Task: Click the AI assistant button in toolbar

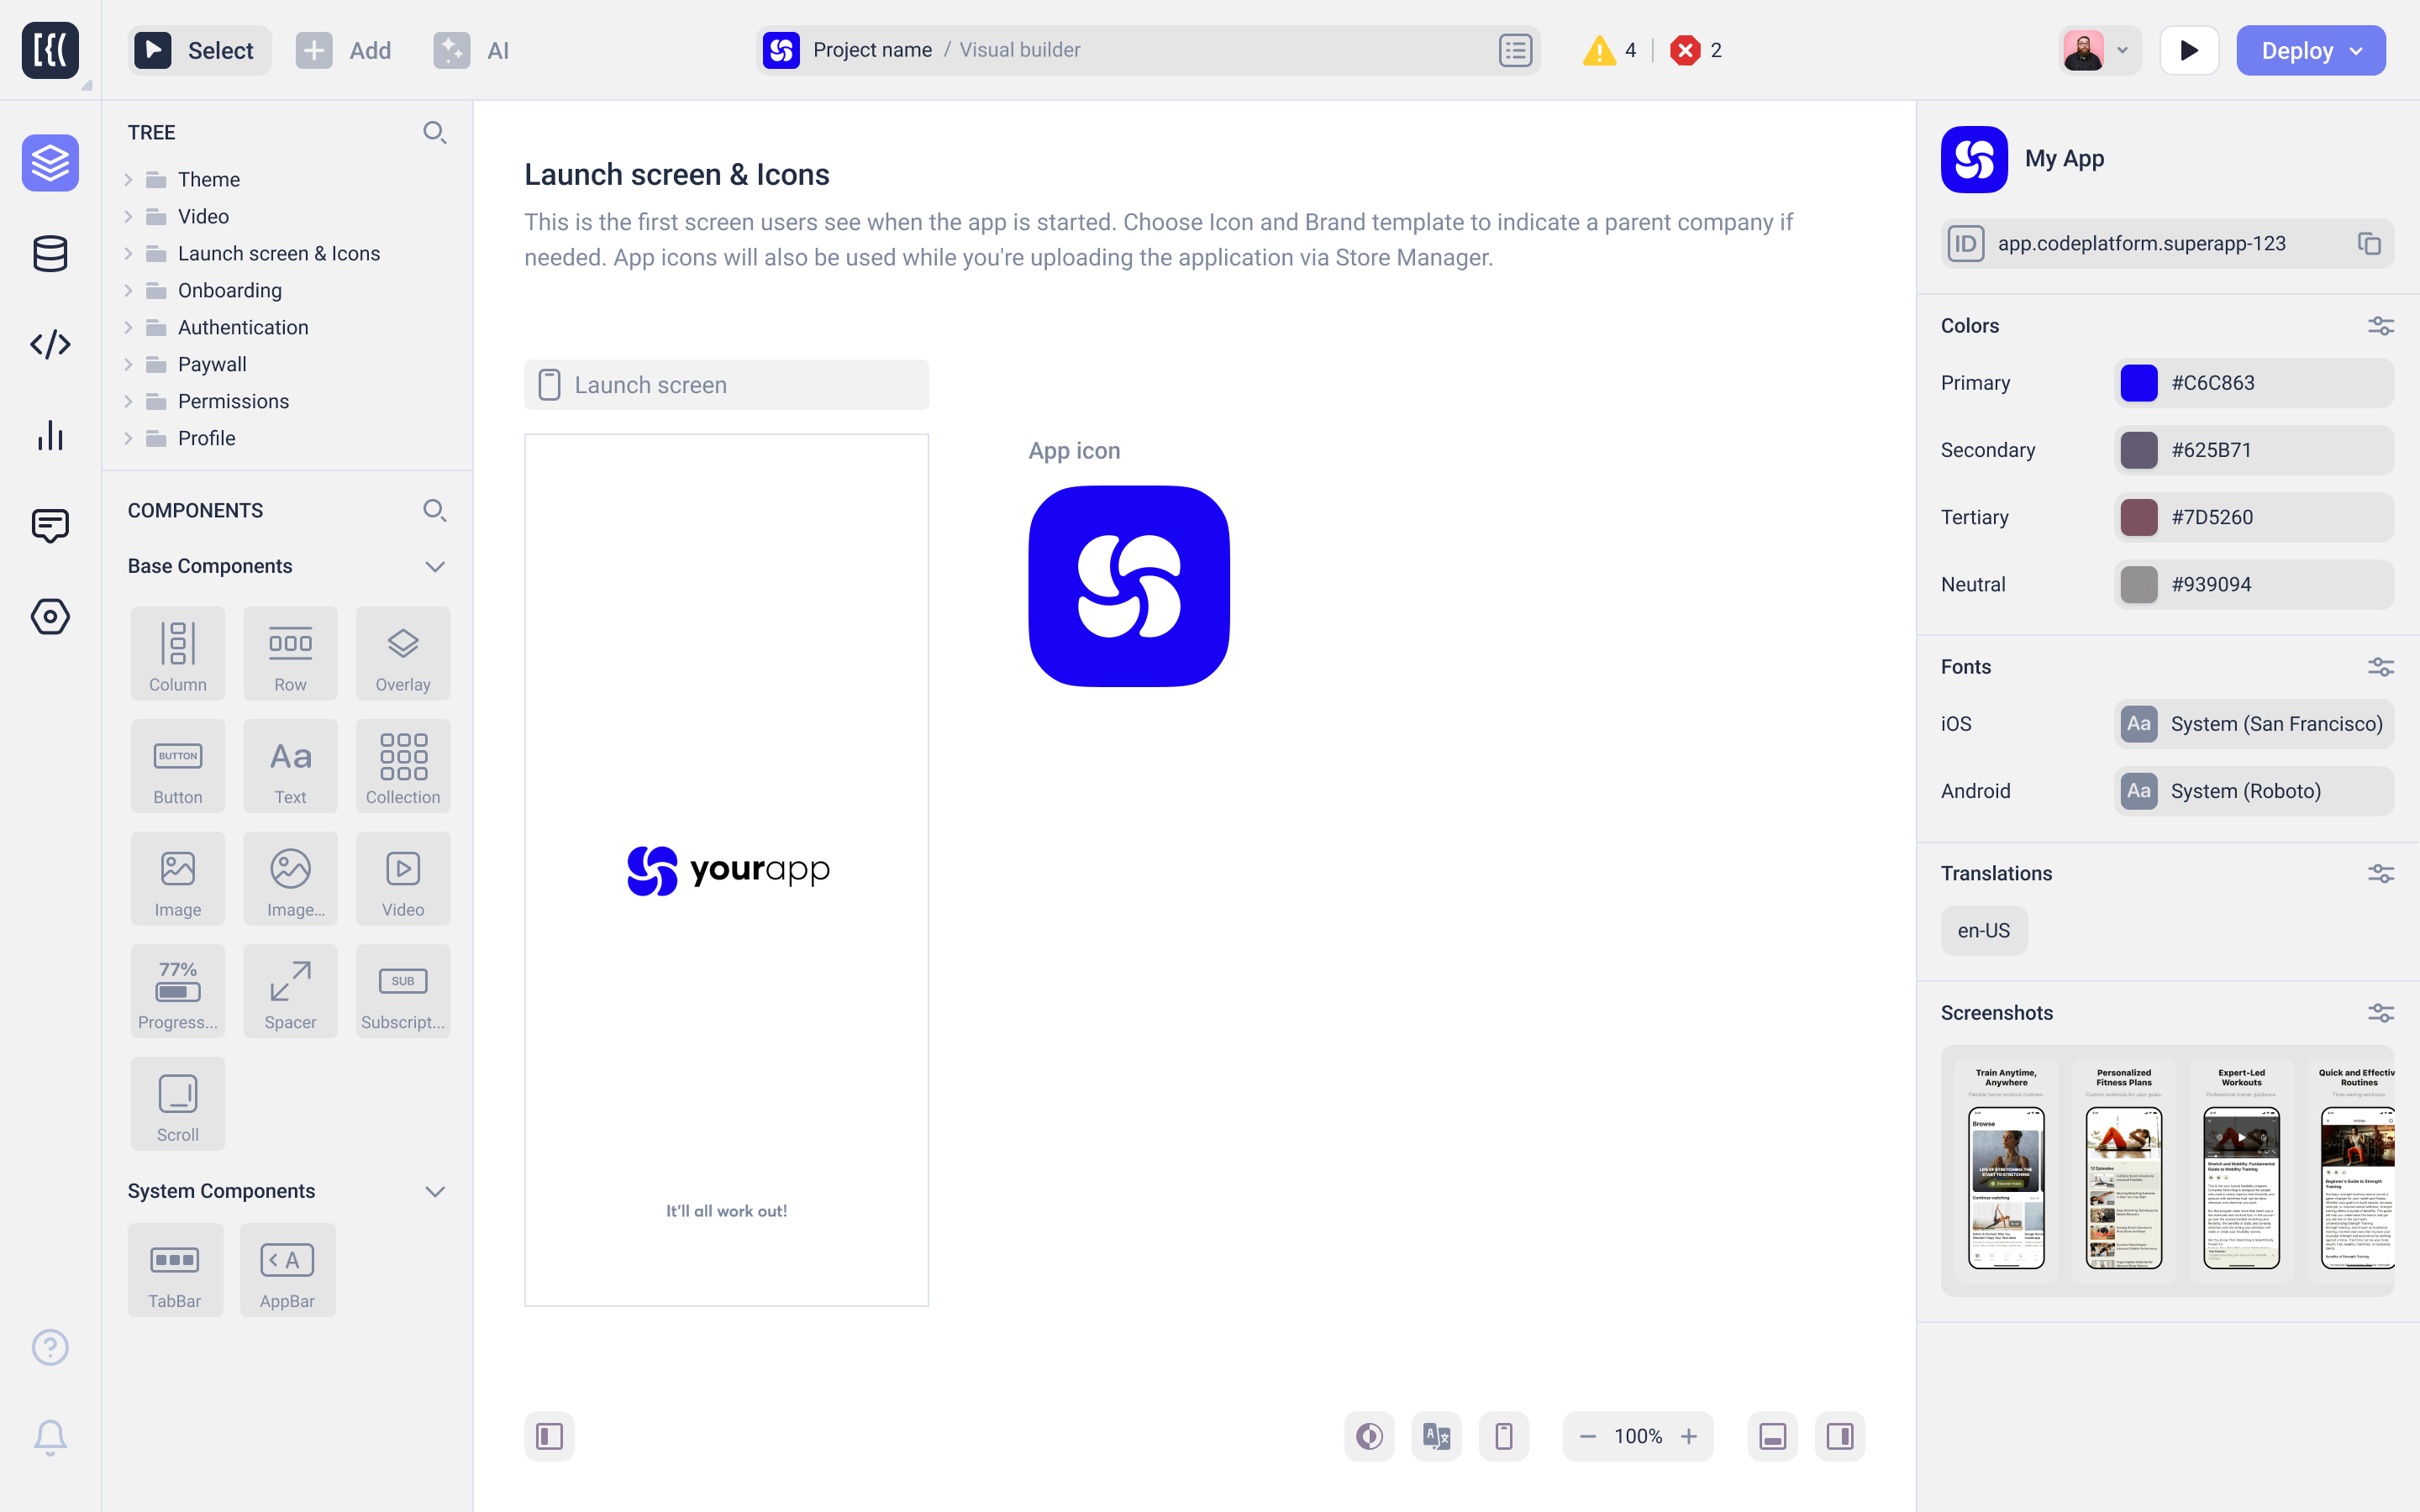Action: coord(472,50)
